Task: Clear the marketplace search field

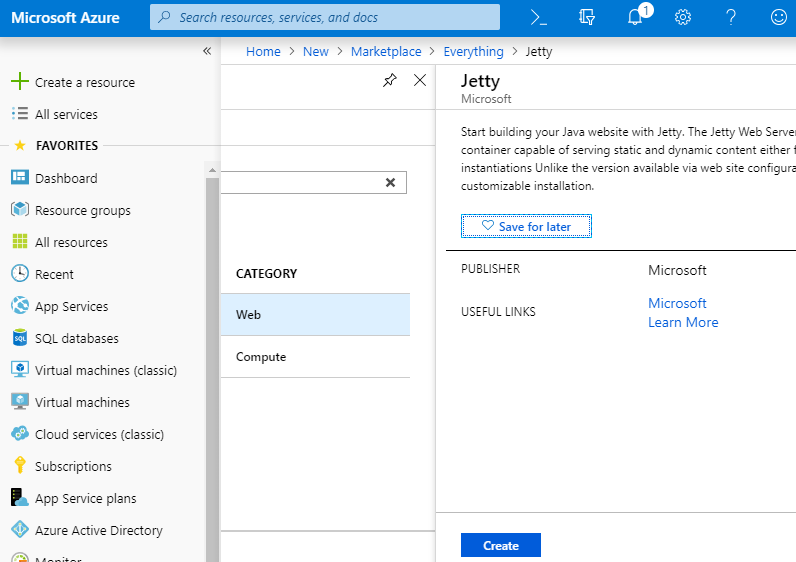Action: [x=390, y=182]
